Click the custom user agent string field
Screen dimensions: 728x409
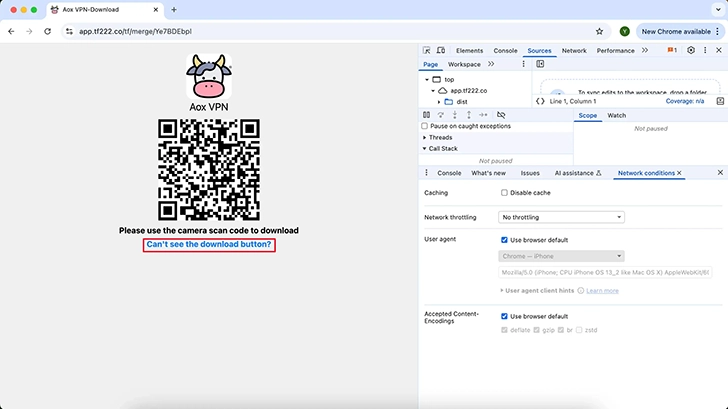point(605,273)
